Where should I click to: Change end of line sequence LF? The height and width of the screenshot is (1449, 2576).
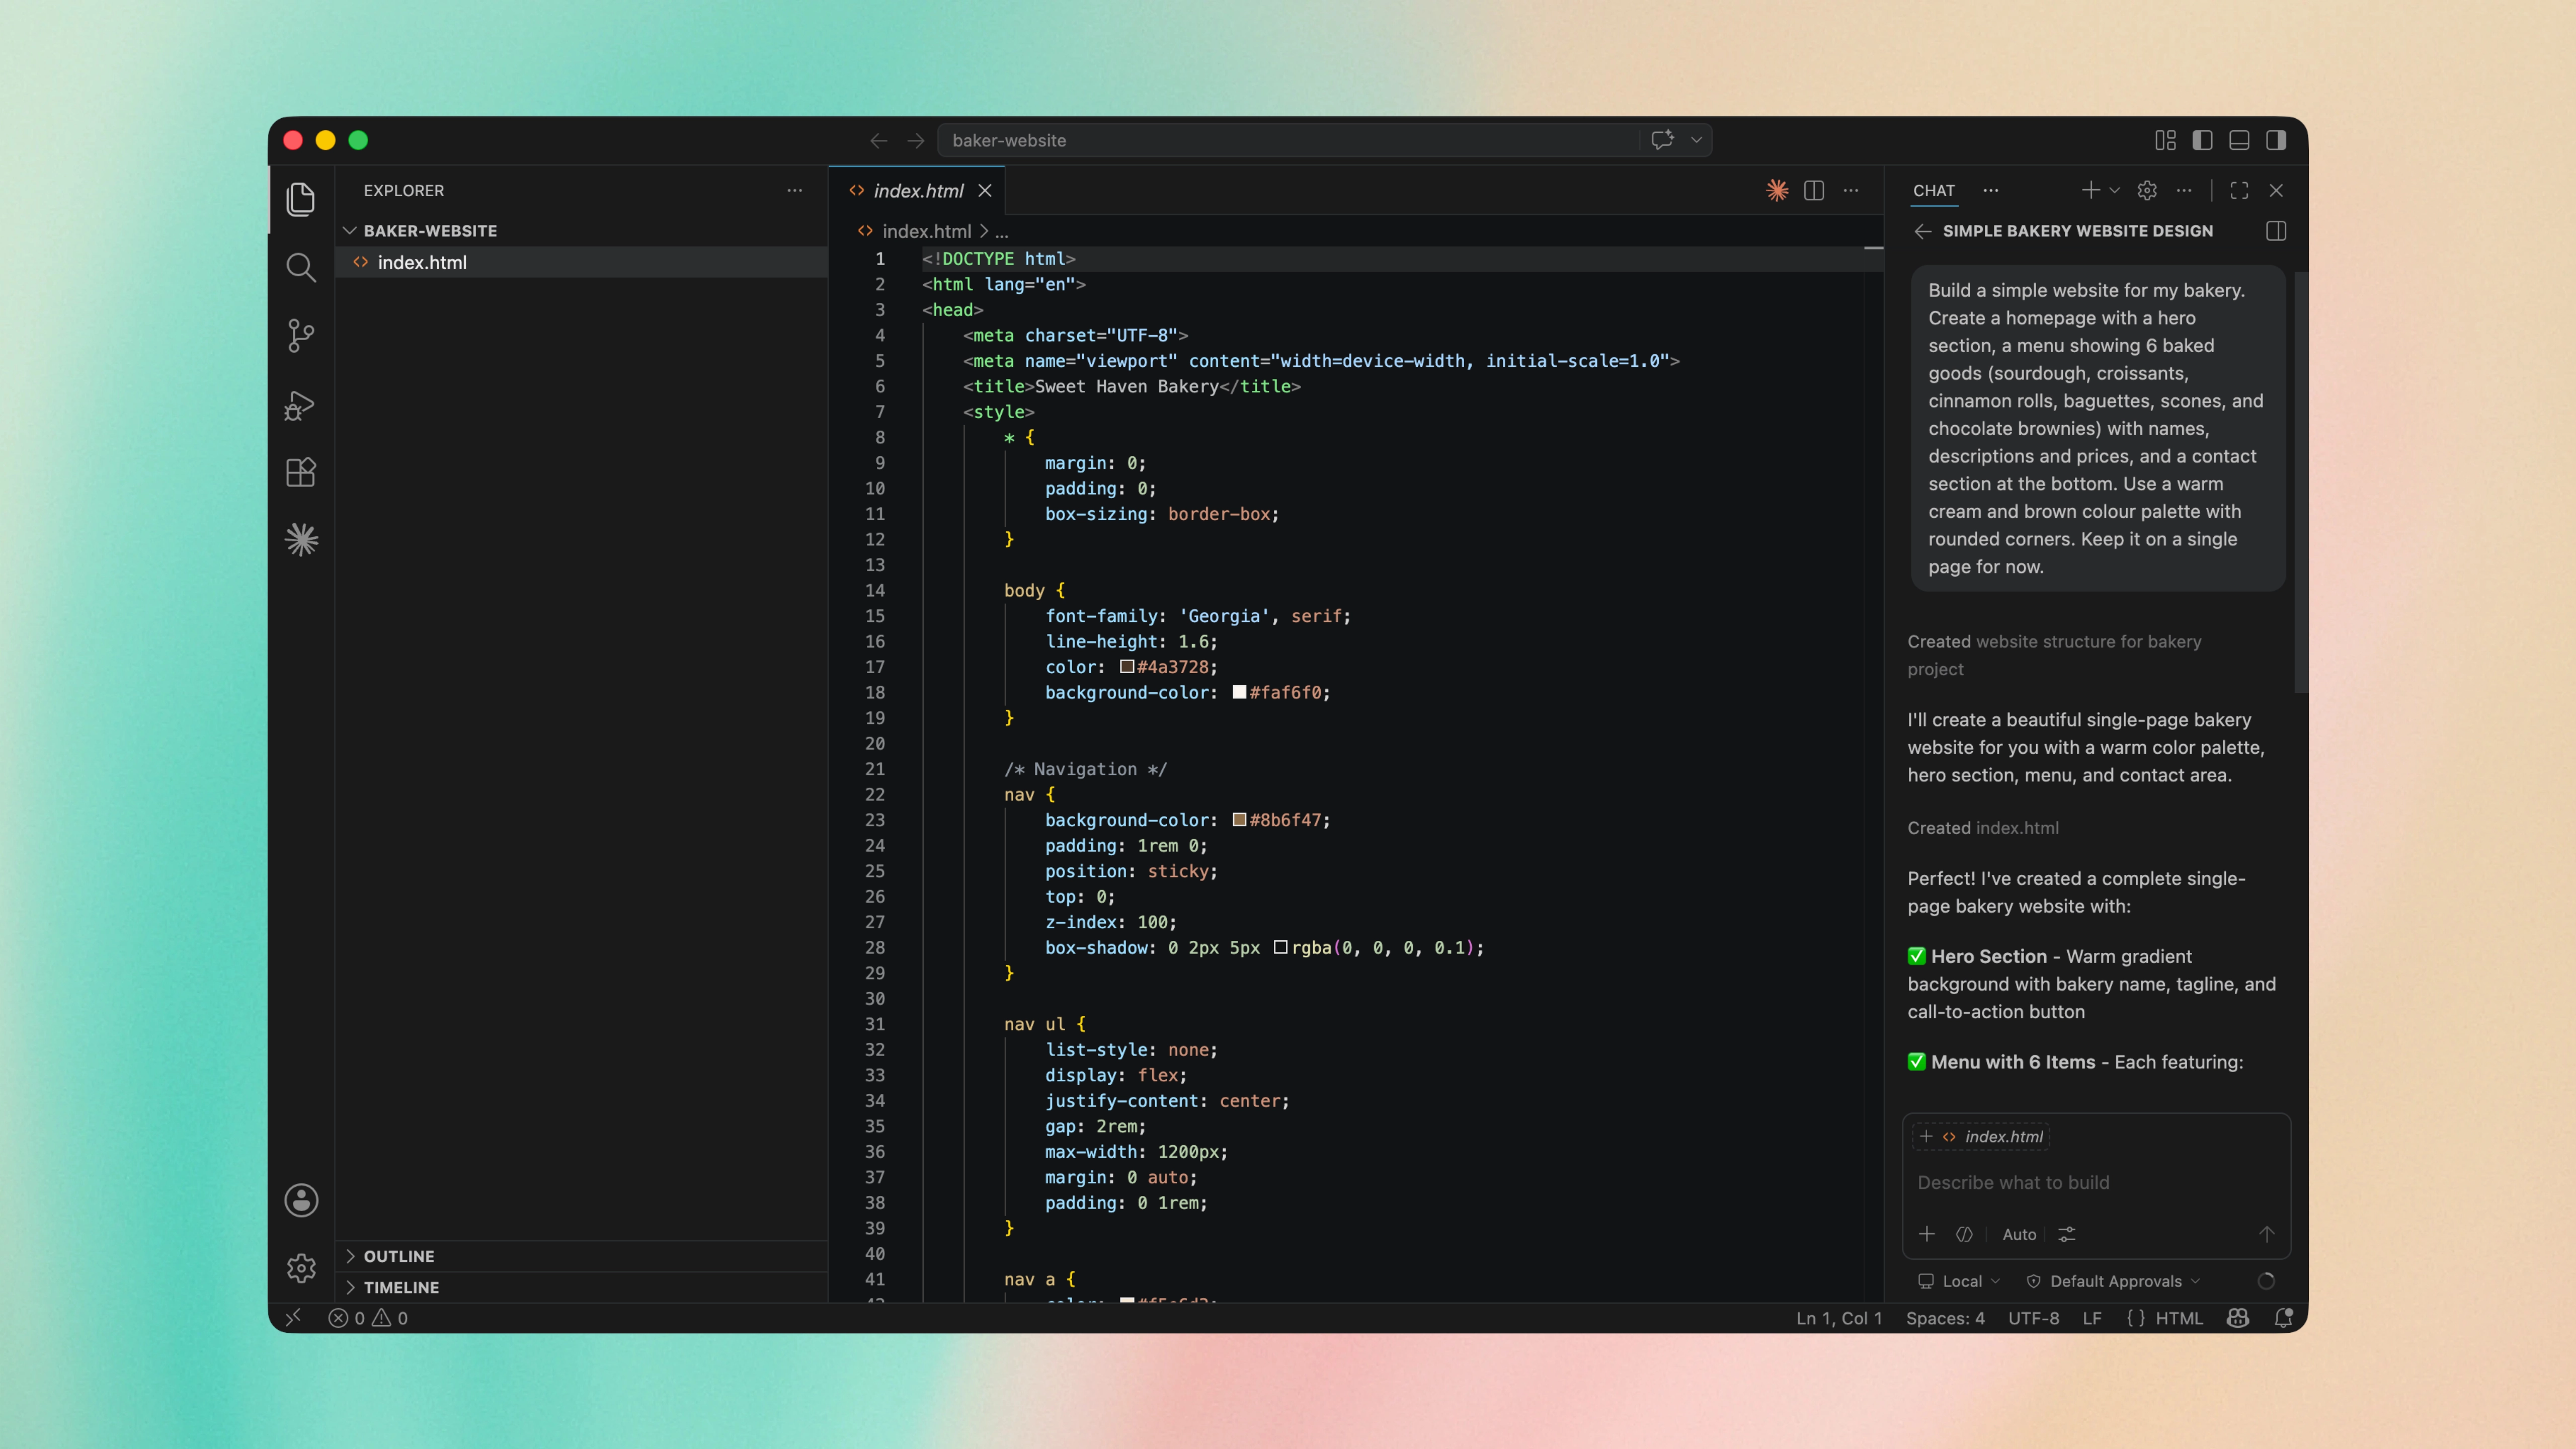(x=2091, y=1318)
